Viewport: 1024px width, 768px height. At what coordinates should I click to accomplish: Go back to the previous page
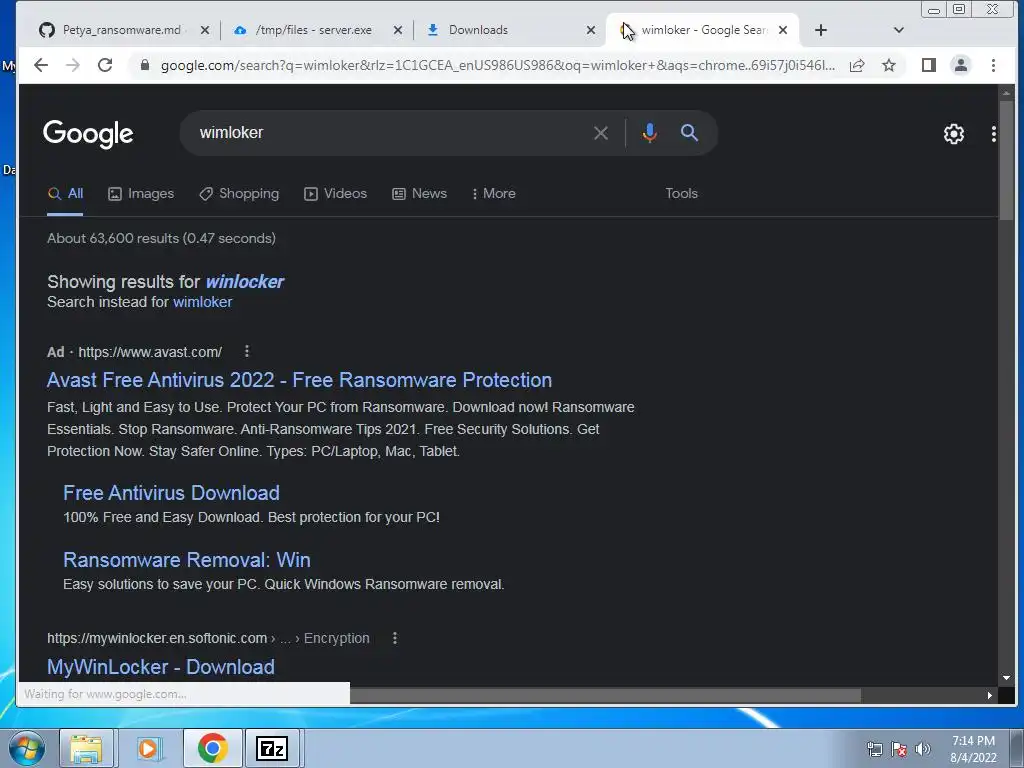(x=40, y=65)
